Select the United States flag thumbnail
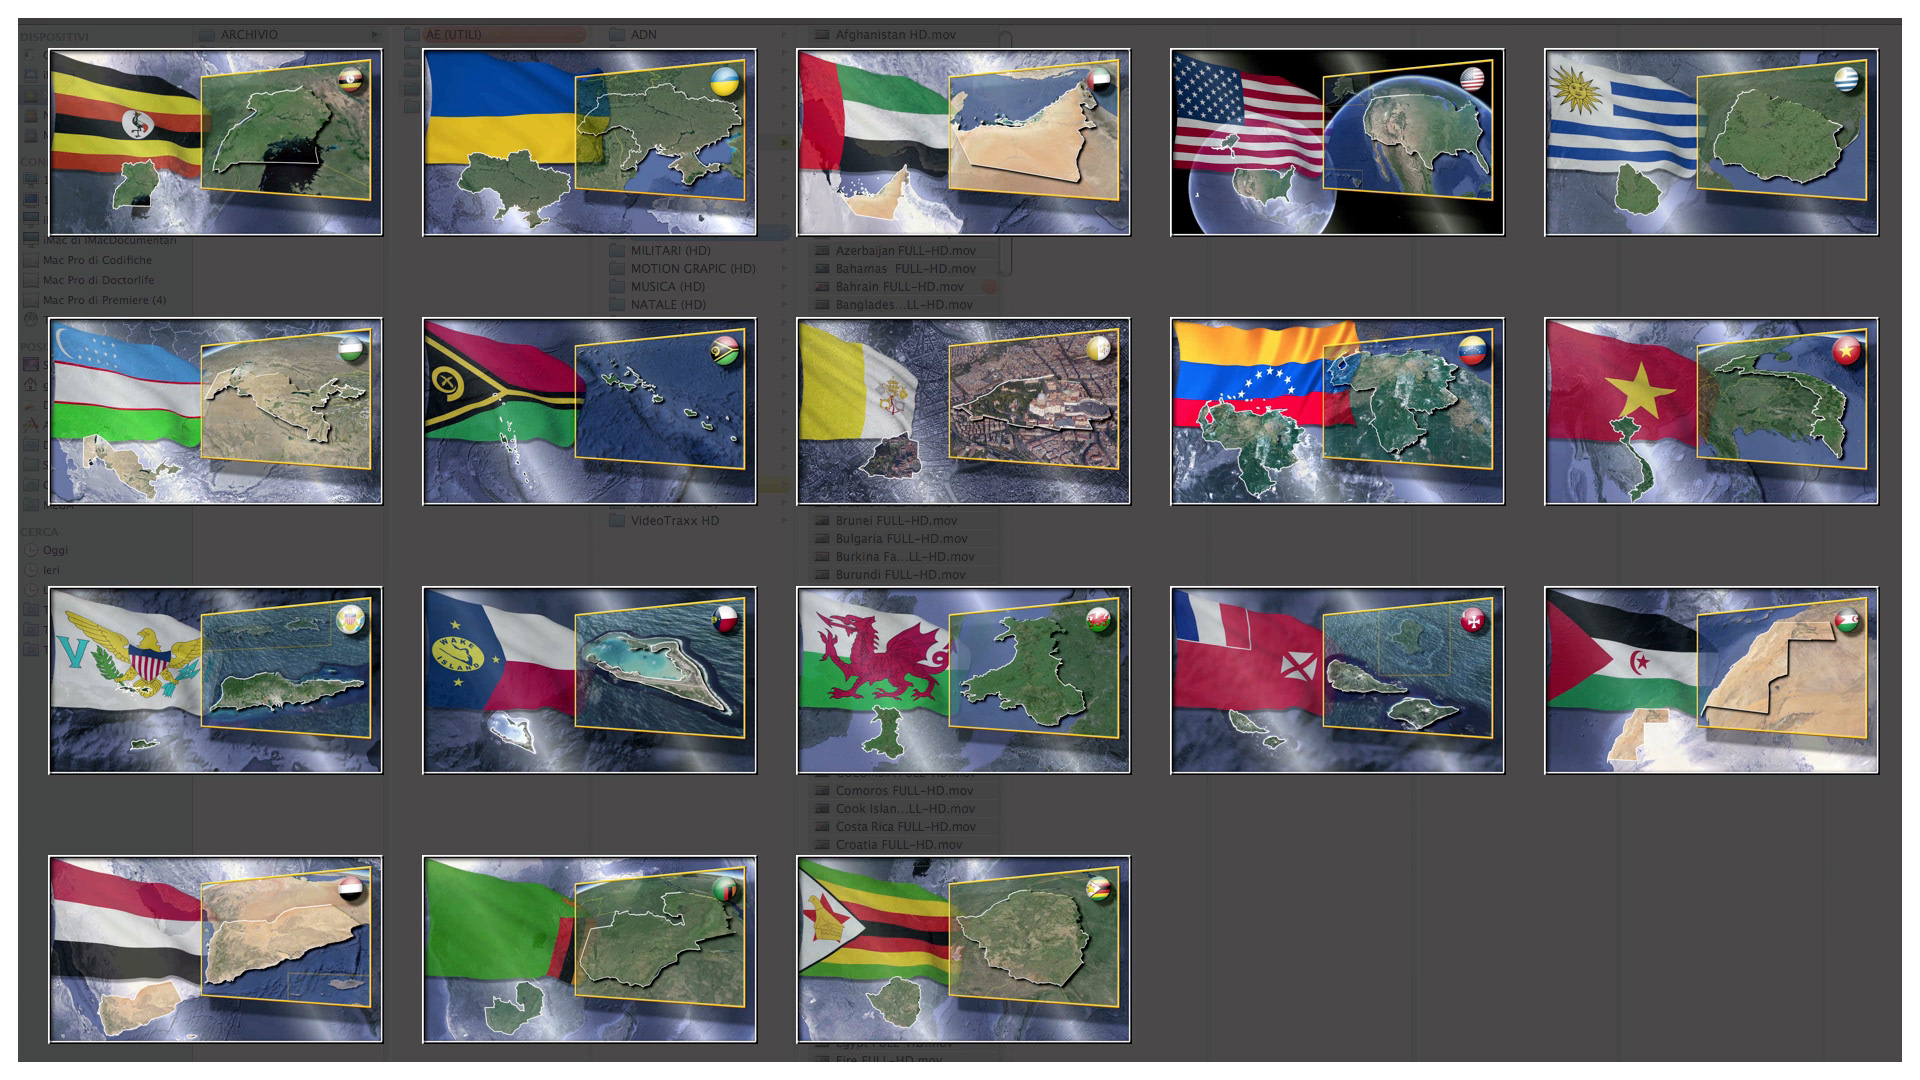This screenshot has height=1080, width=1920. click(x=1337, y=142)
